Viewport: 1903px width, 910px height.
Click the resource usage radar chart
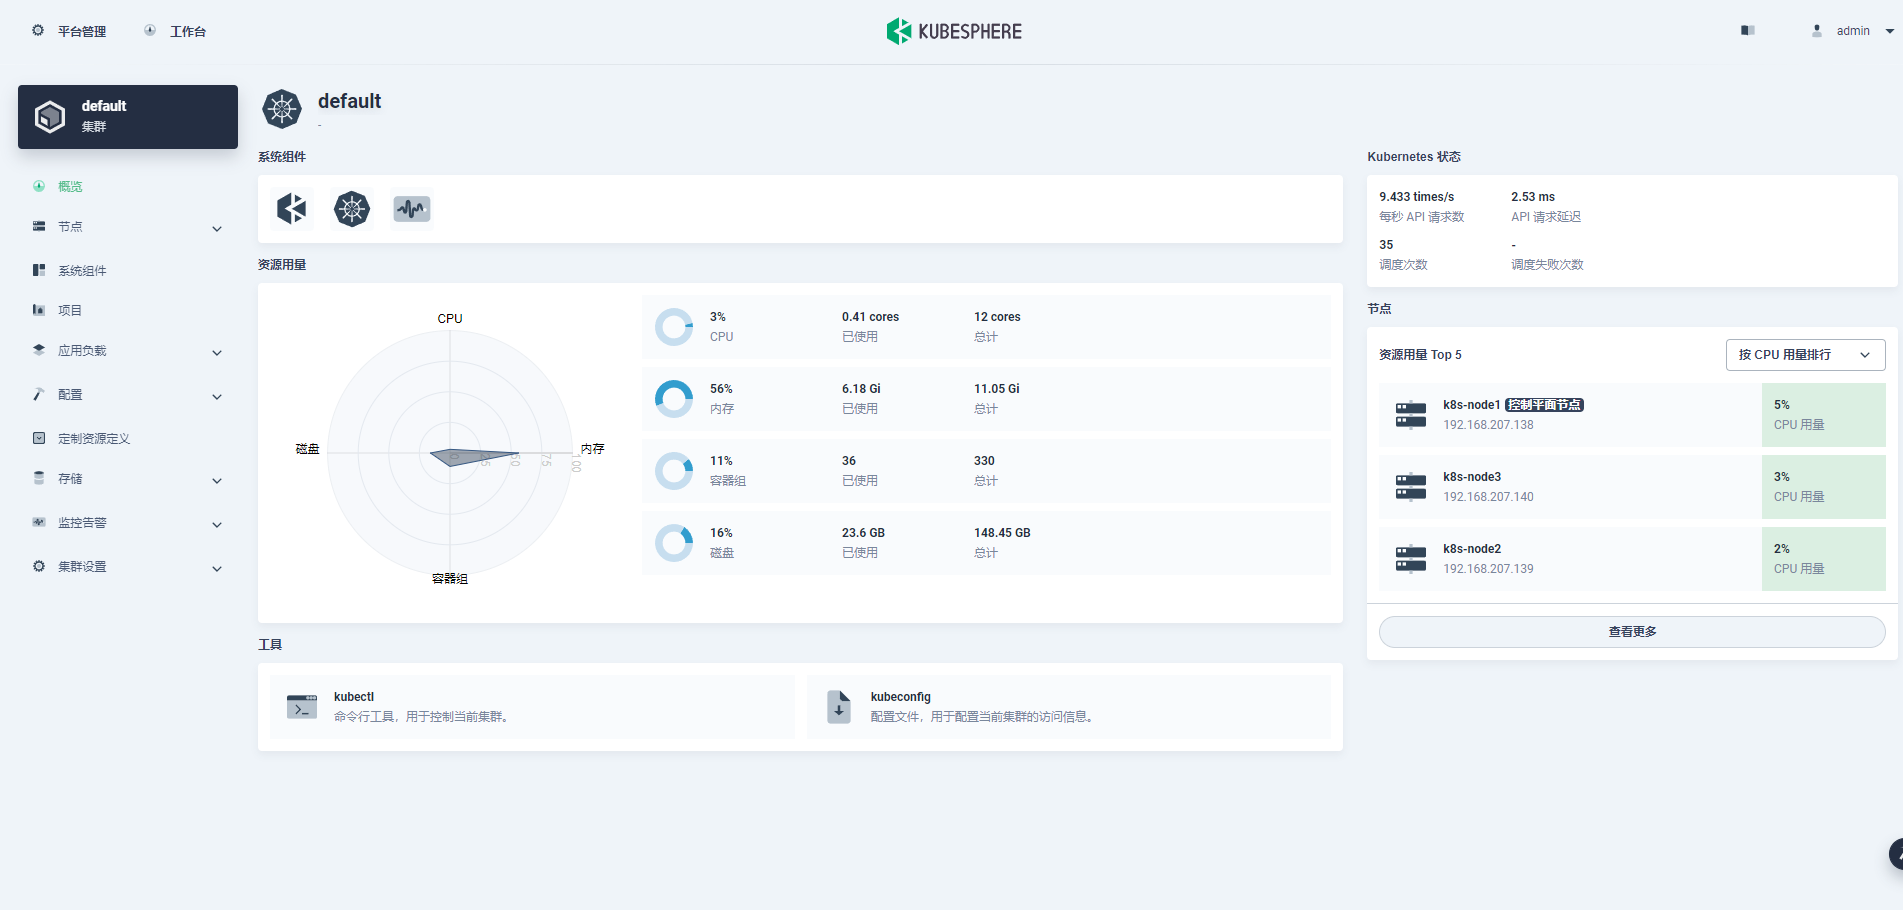point(450,452)
